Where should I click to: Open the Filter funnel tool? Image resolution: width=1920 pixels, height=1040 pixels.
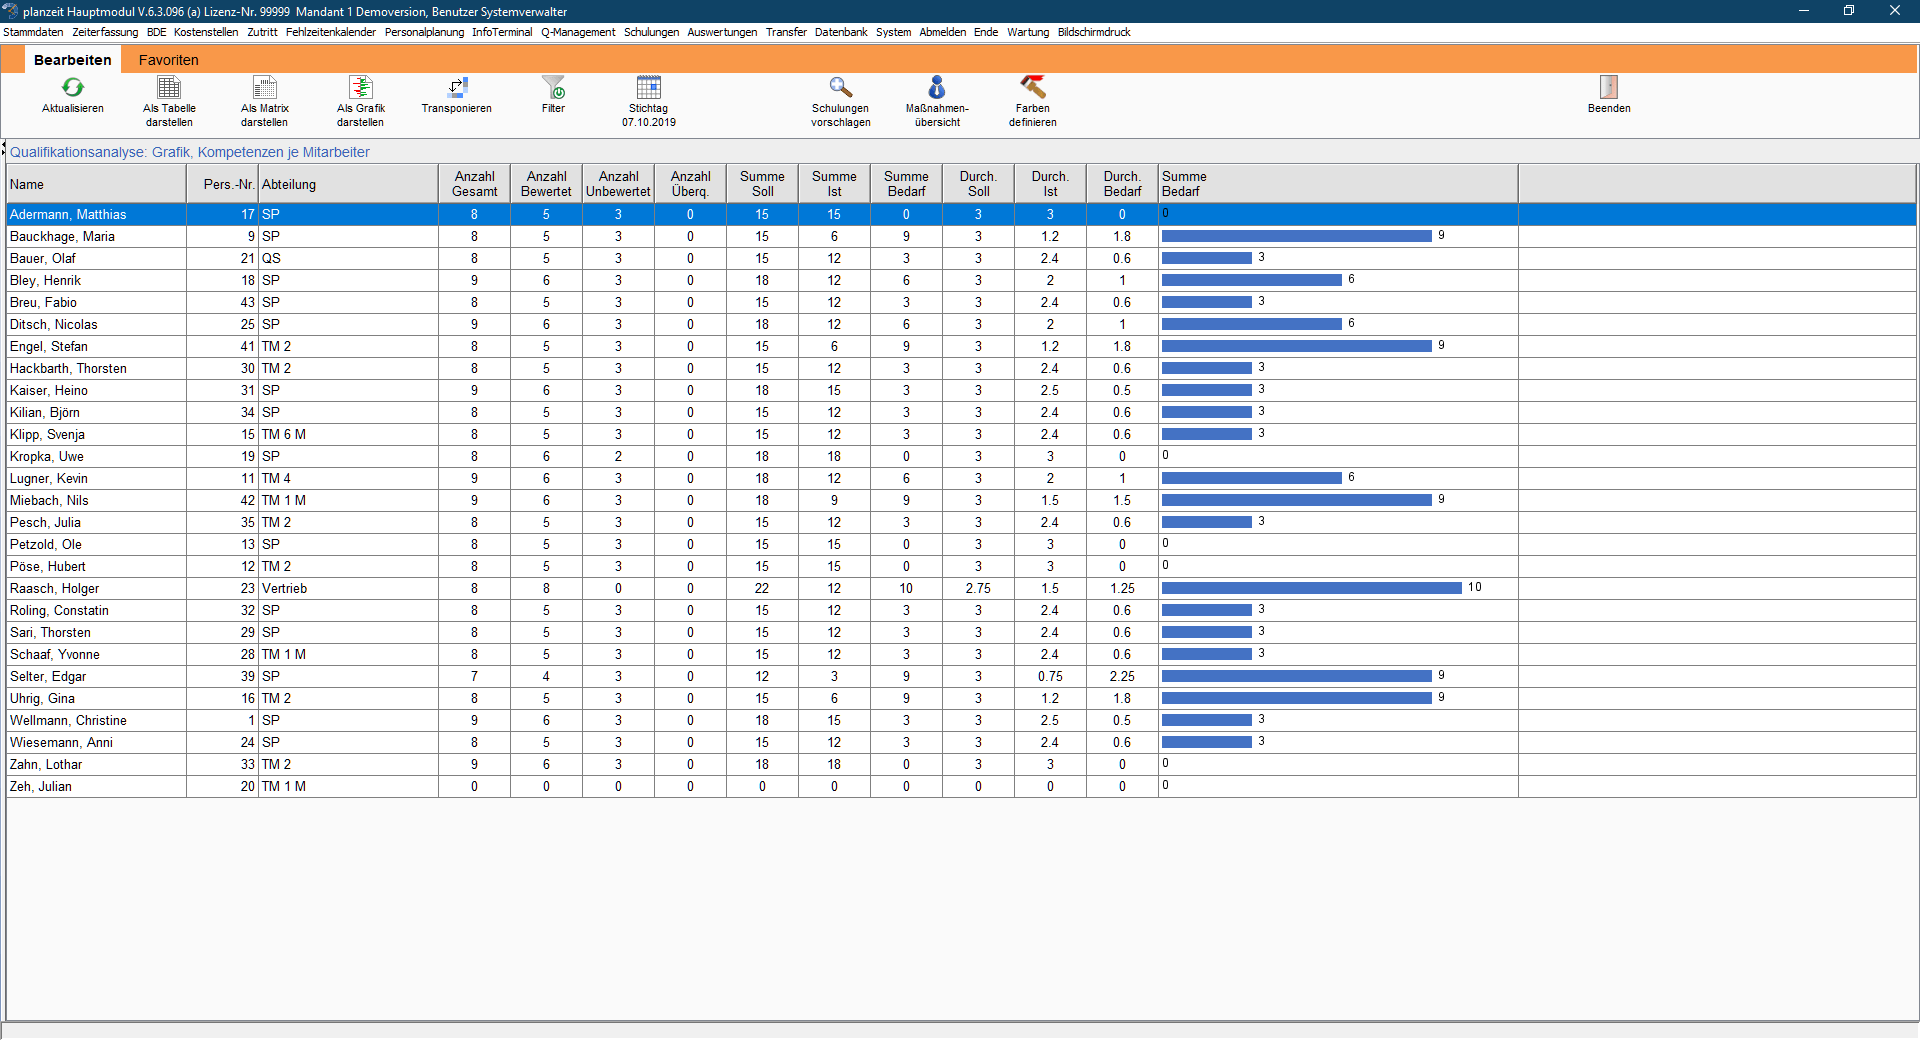tap(553, 88)
